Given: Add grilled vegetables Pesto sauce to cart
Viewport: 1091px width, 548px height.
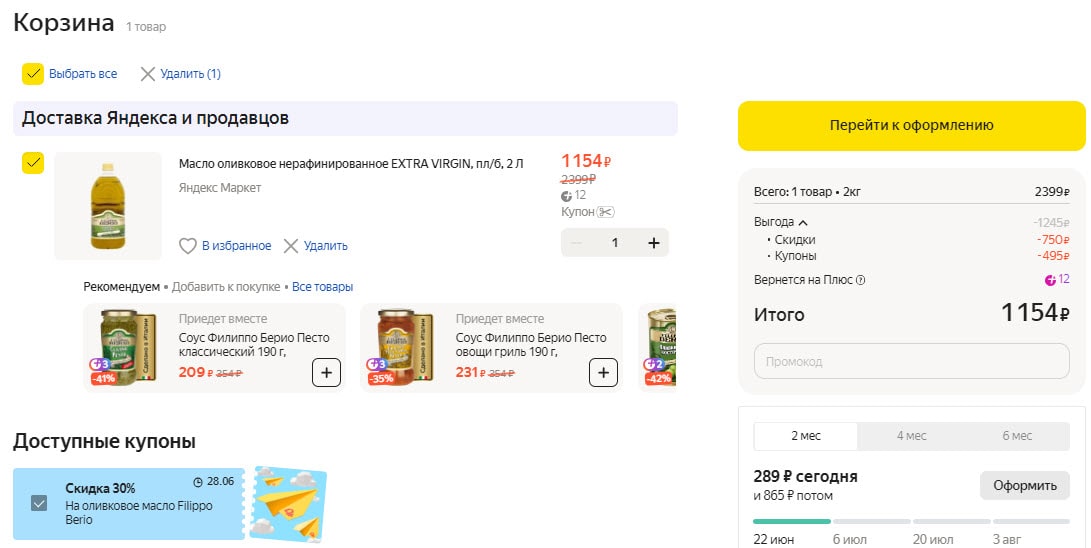Looking at the screenshot, I should [x=602, y=373].
